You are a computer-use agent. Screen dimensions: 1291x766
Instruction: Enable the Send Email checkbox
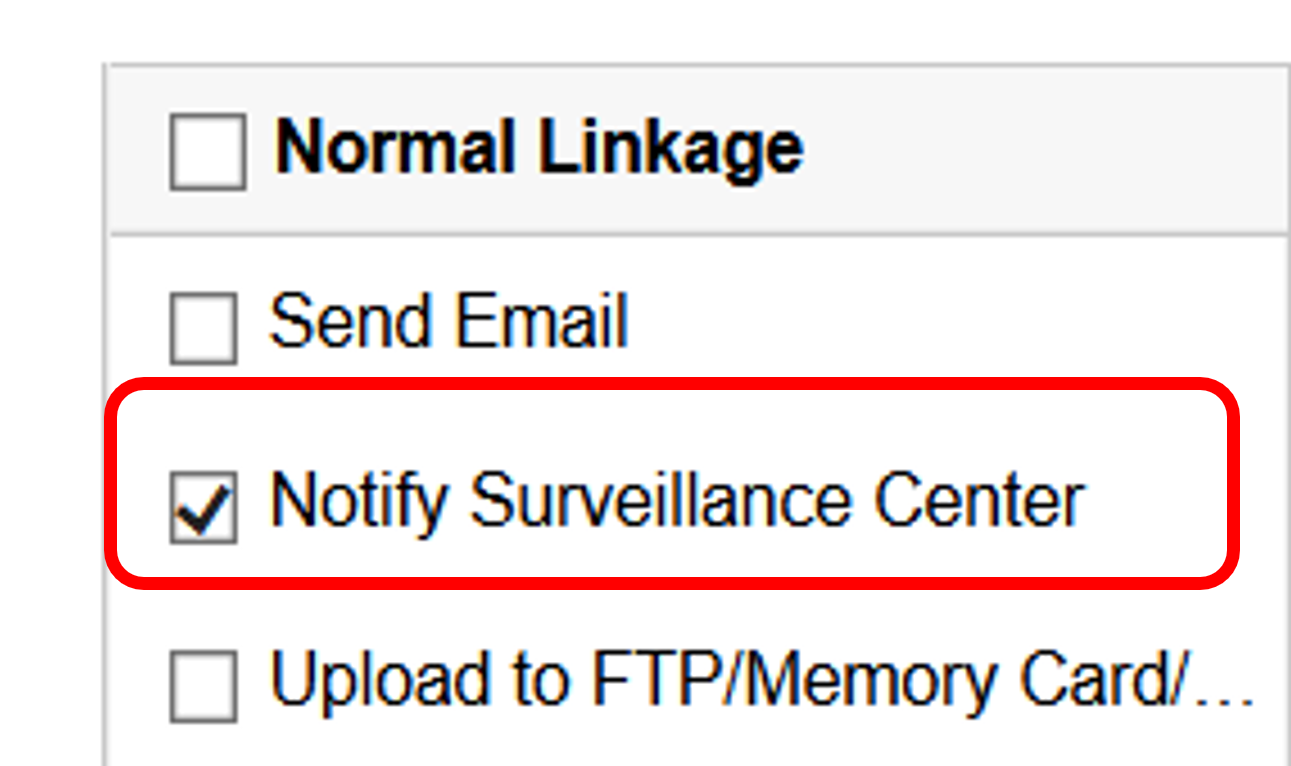tap(203, 327)
